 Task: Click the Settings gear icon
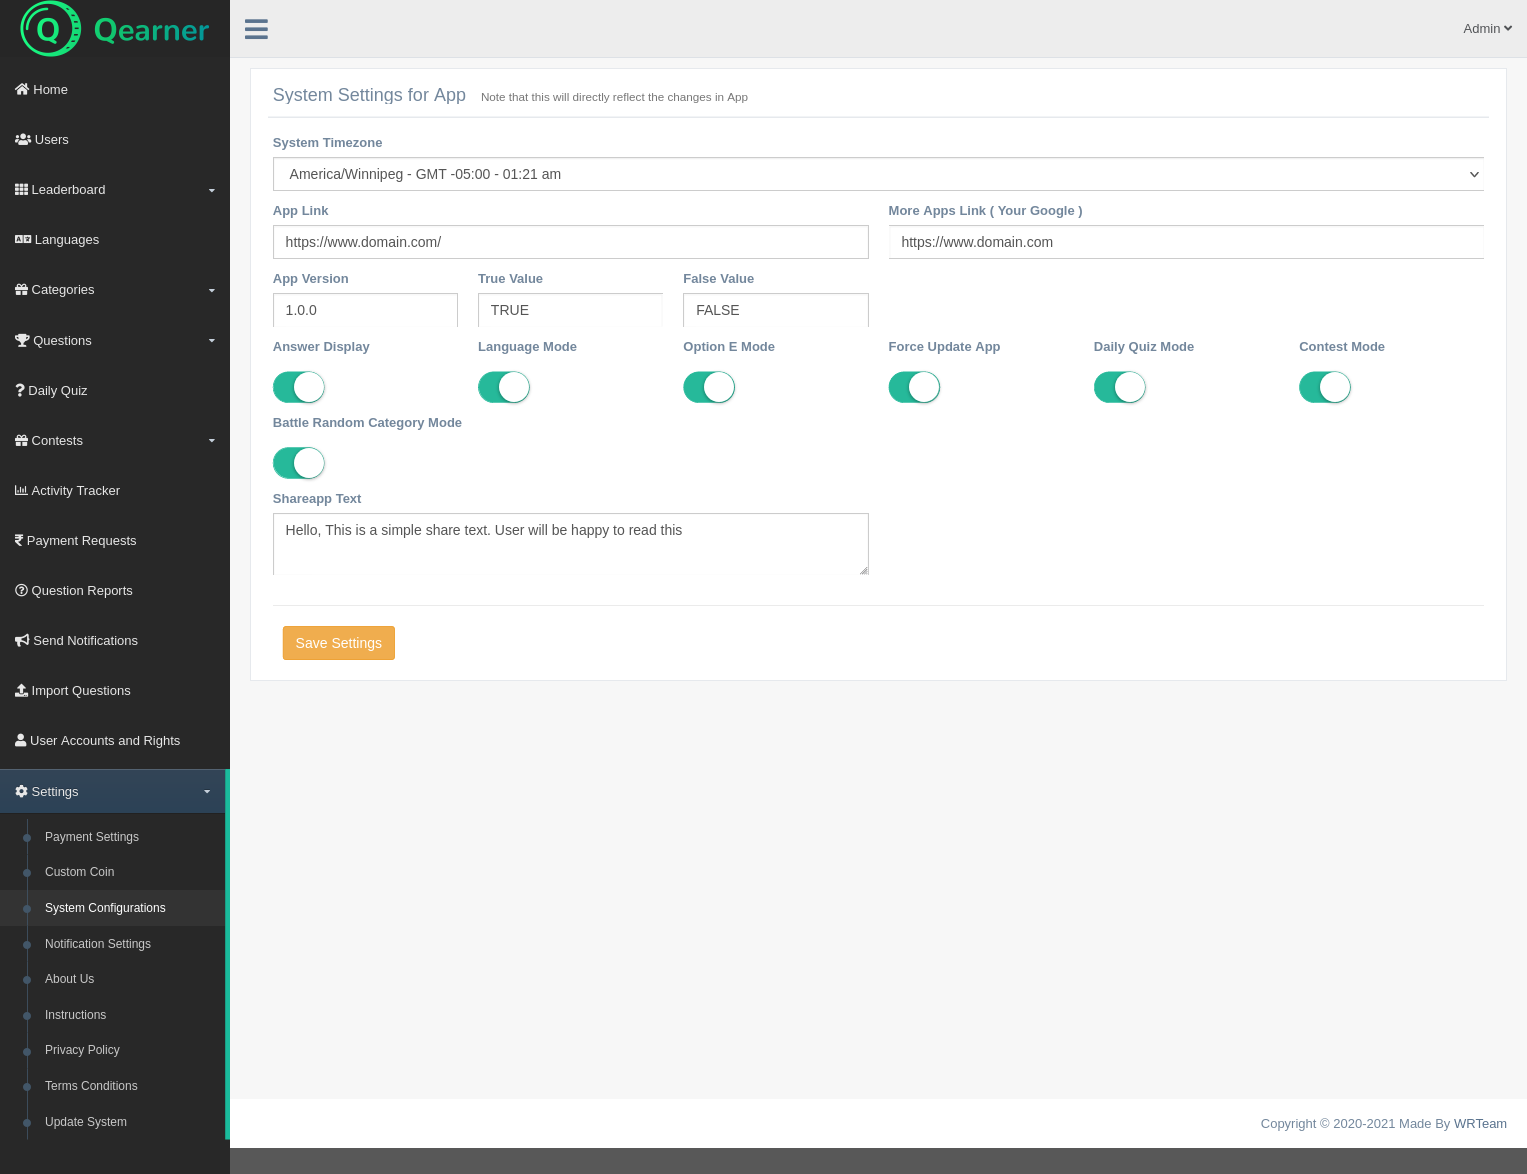(21, 791)
